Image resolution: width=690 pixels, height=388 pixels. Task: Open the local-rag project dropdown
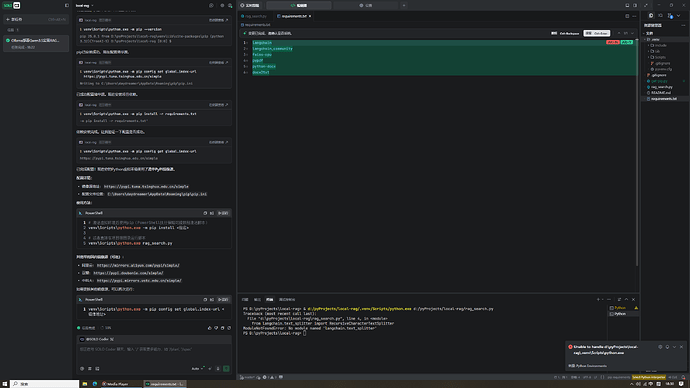point(84,5)
